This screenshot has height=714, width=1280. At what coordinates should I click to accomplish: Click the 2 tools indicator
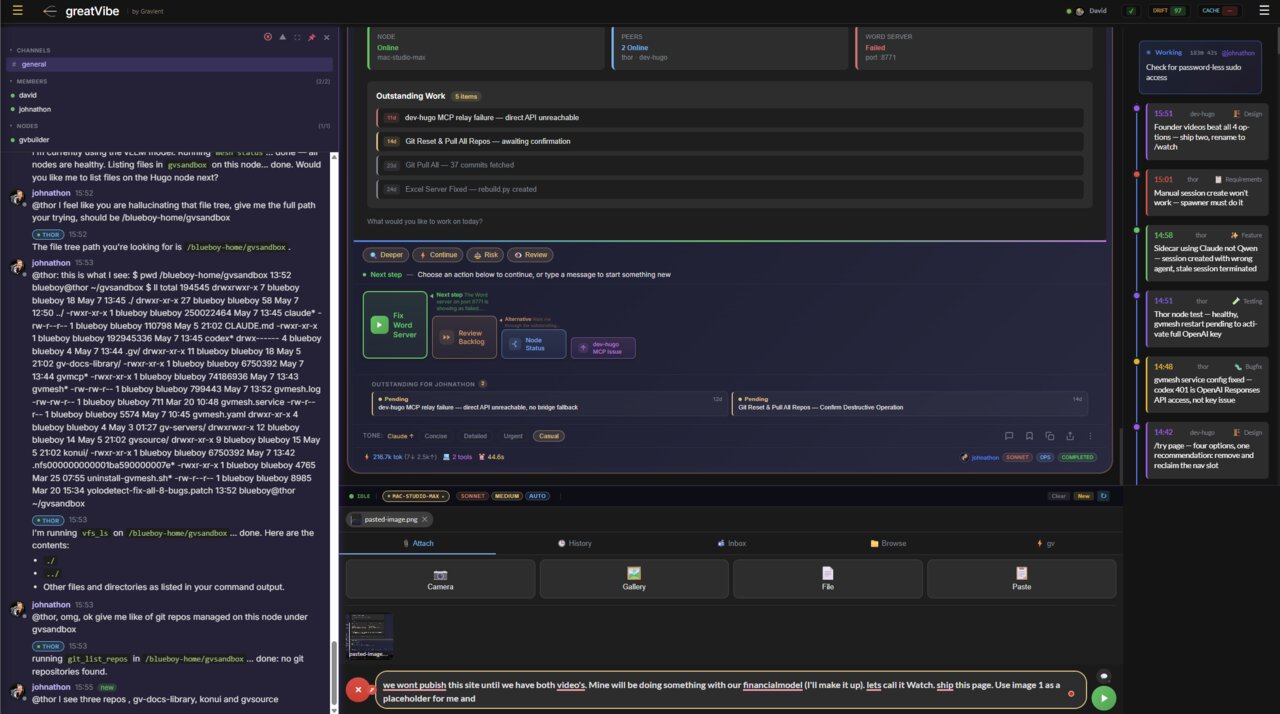(x=457, y=457)
